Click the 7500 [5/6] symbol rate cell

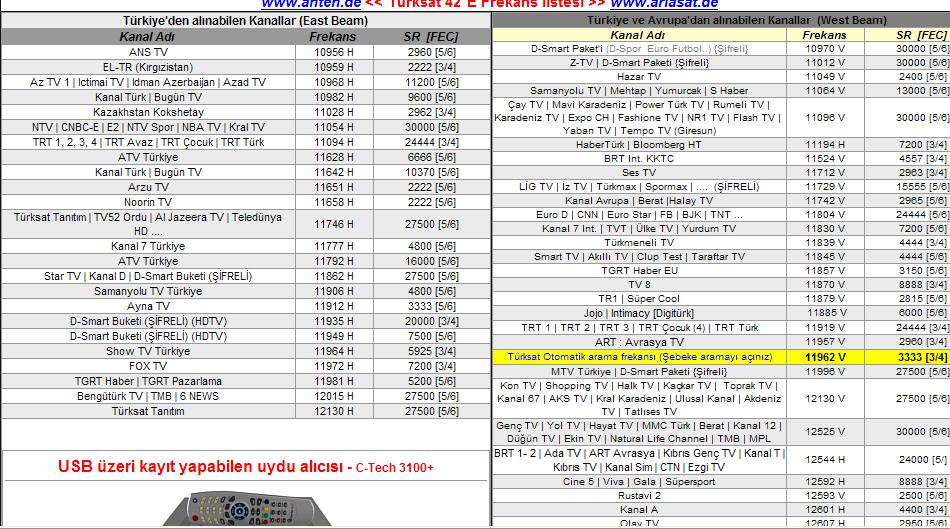(432, 336)
